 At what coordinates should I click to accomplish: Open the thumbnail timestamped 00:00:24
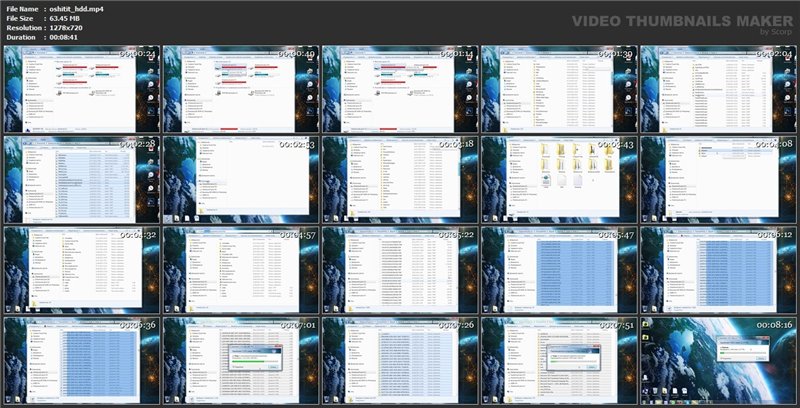tap(80, 88)
